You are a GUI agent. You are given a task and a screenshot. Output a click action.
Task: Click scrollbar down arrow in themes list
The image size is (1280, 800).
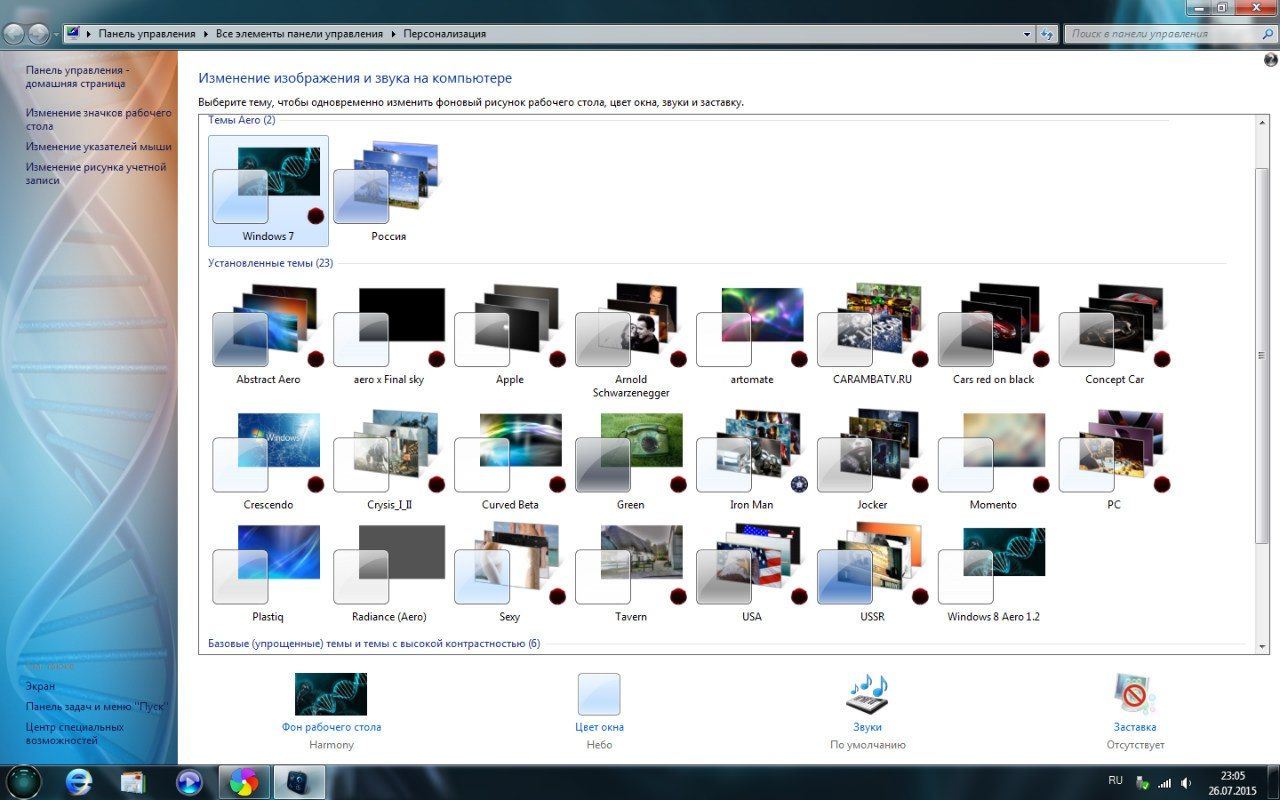[1261, 646]
